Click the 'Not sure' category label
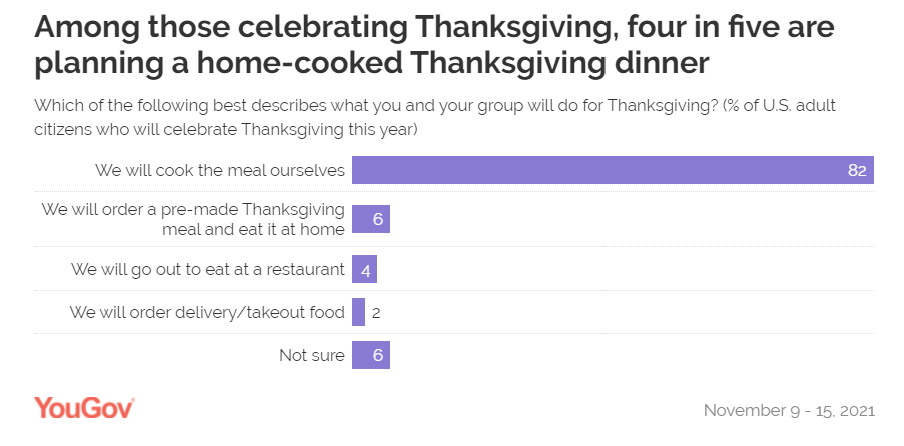Viewport: 904px width, 446px height. 312,355
